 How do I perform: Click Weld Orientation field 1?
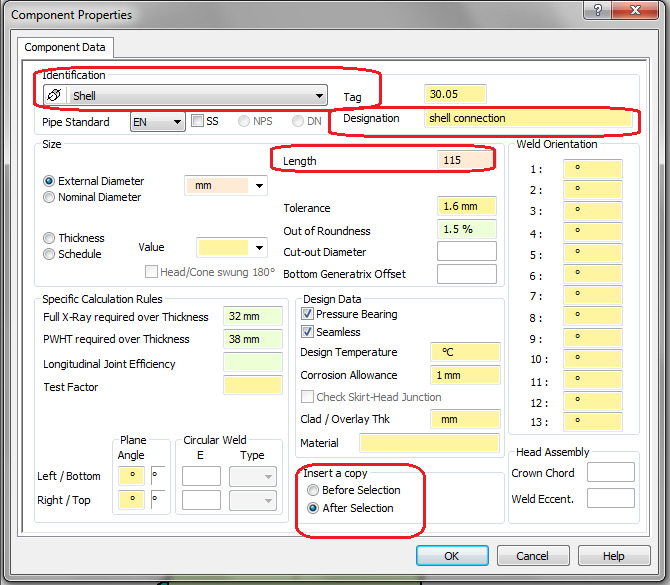click(593, 168)
